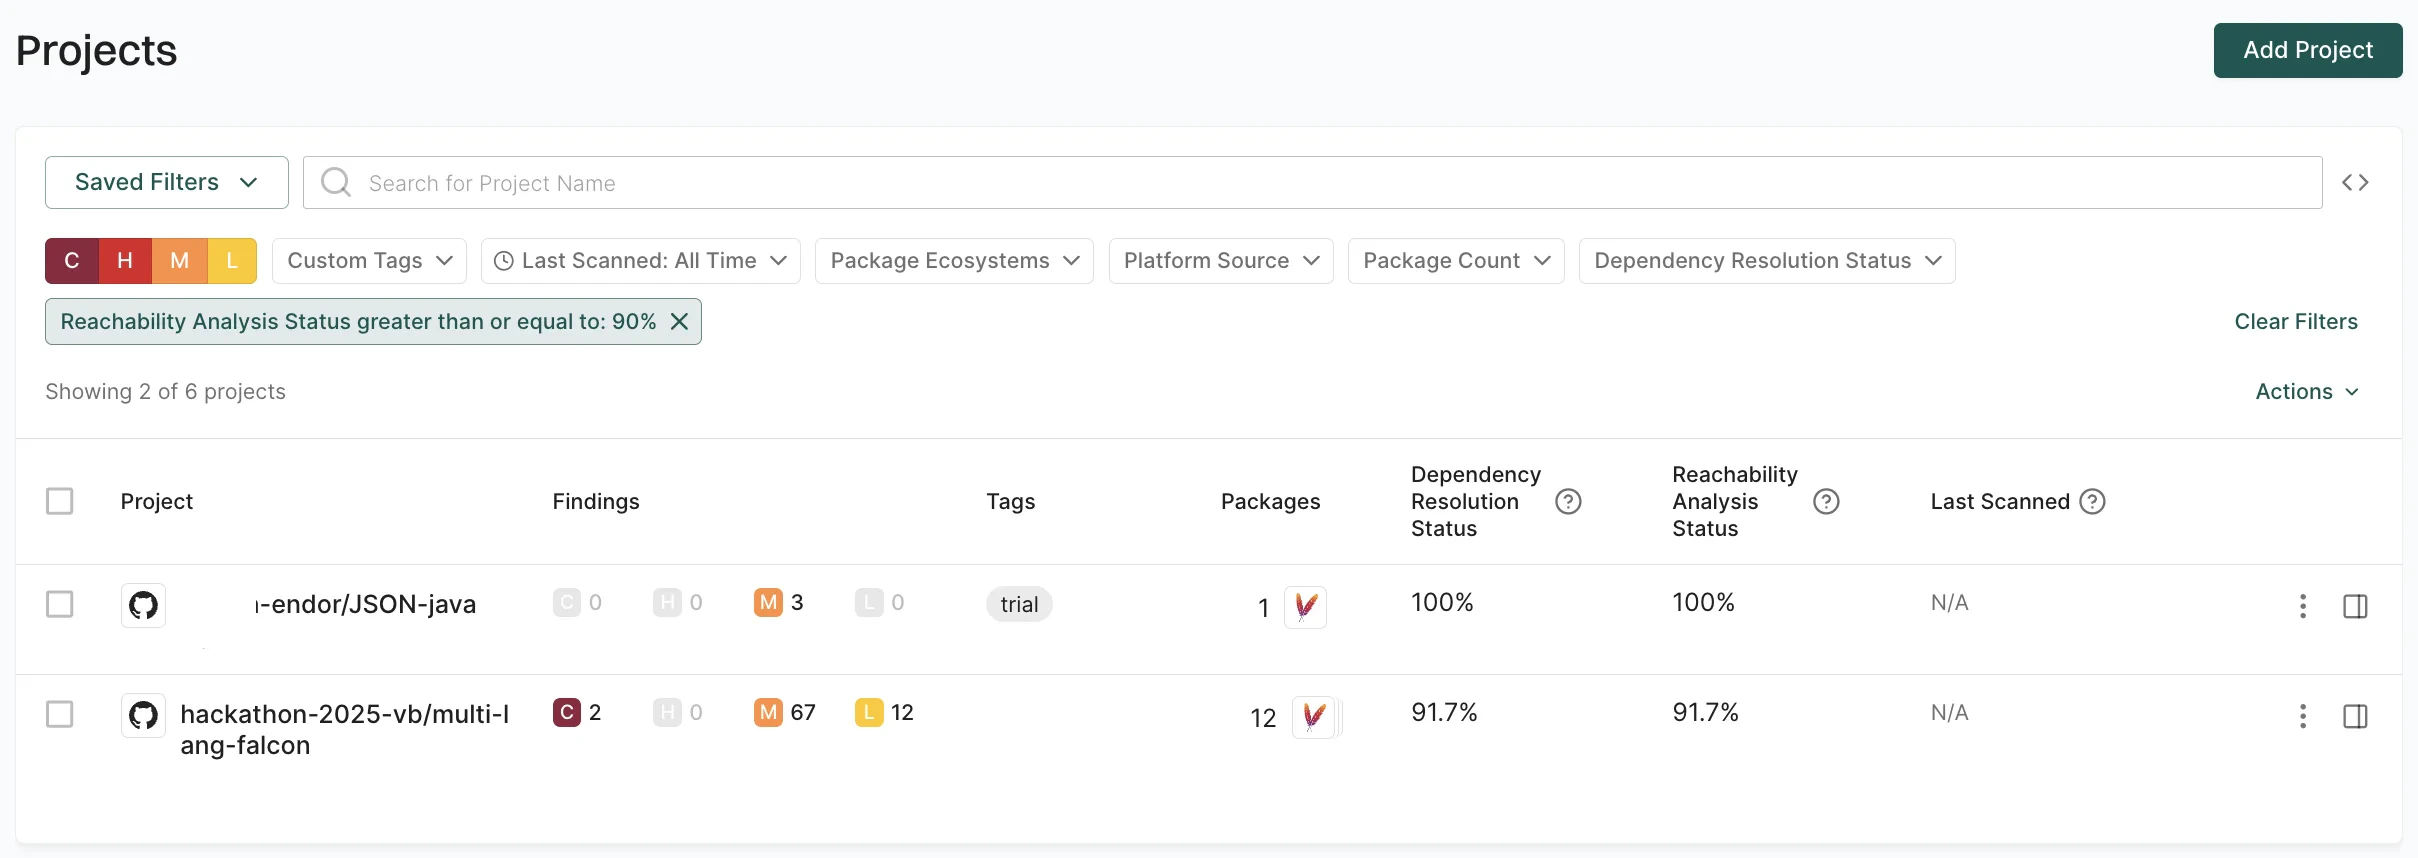Image resolution: width=2418 pixels, height=858 pixels.
Task: Open three-dot menu for JSON-java row
Action: (x=2303, y=606)
